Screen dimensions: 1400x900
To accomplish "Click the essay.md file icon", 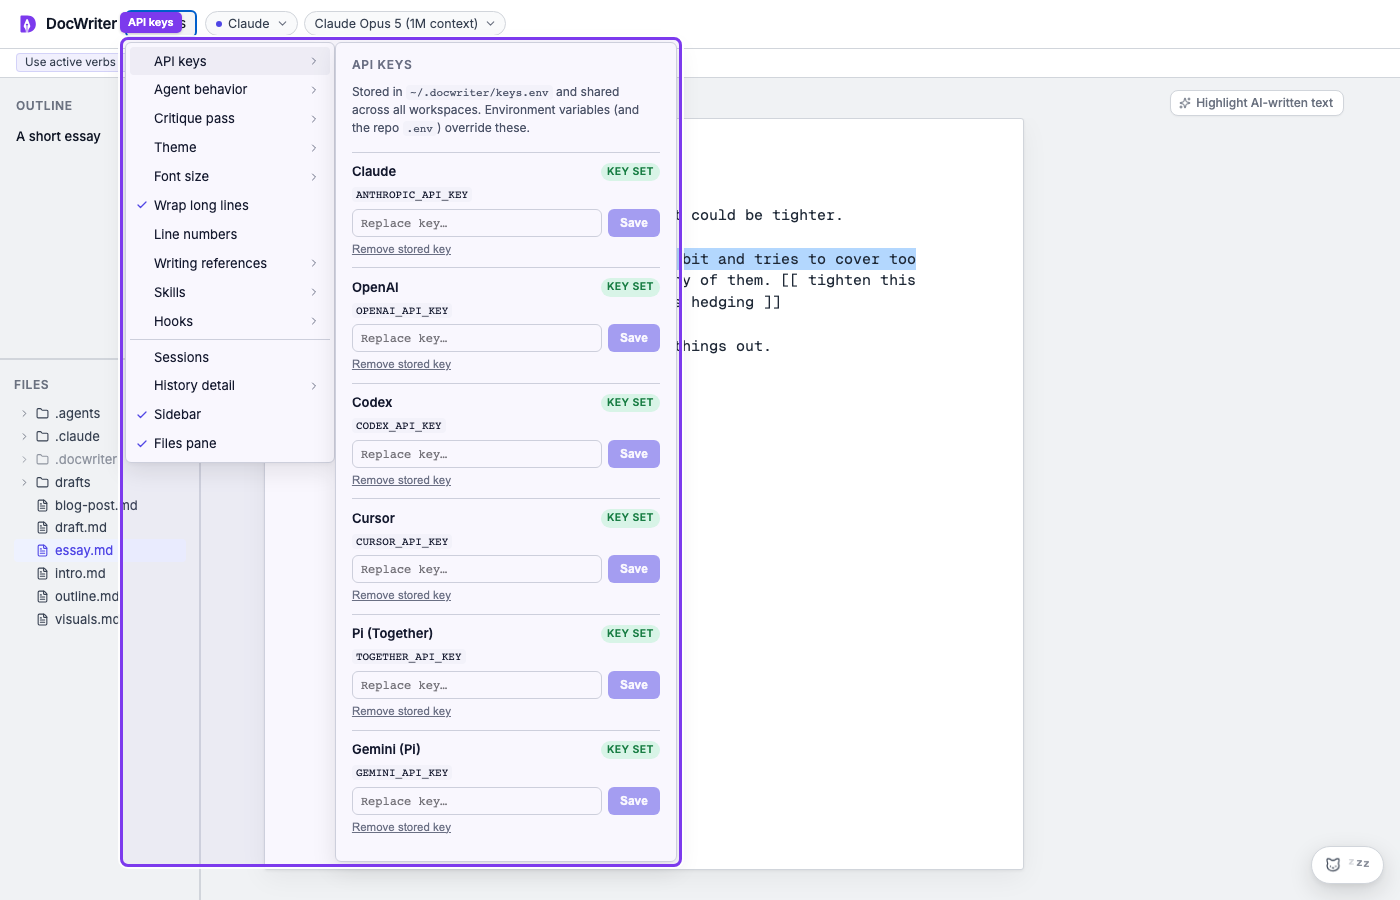I will pos(43,550).
